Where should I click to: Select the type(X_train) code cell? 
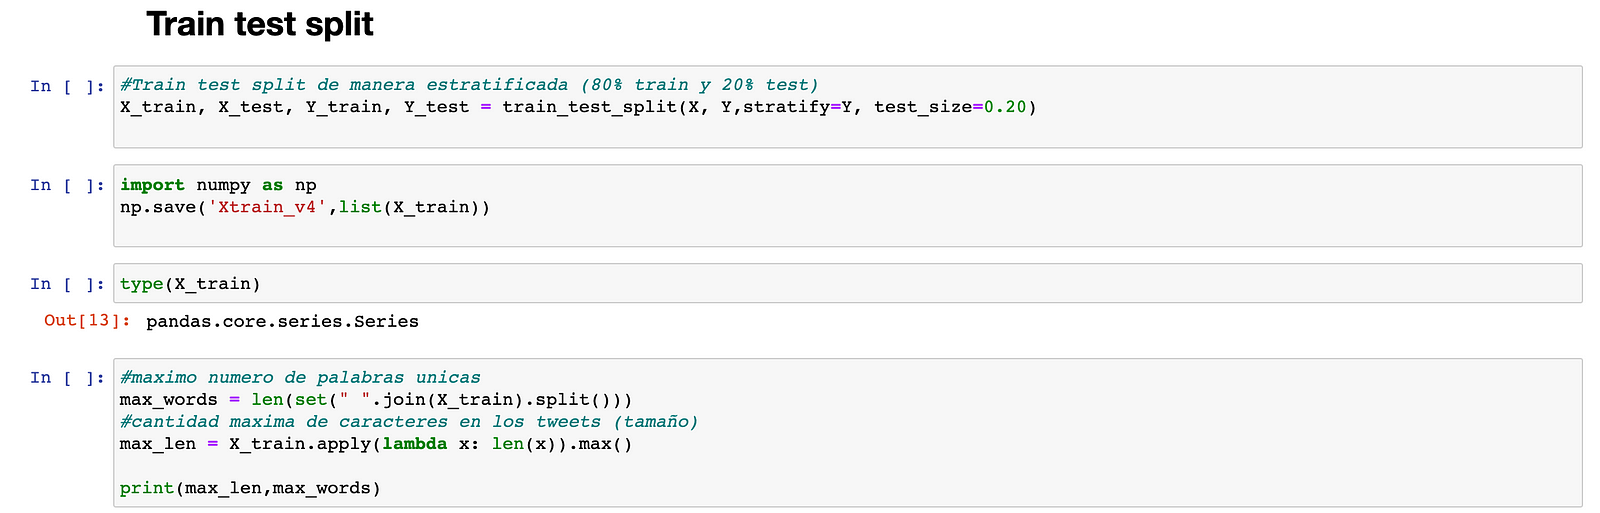pos(848,283)
